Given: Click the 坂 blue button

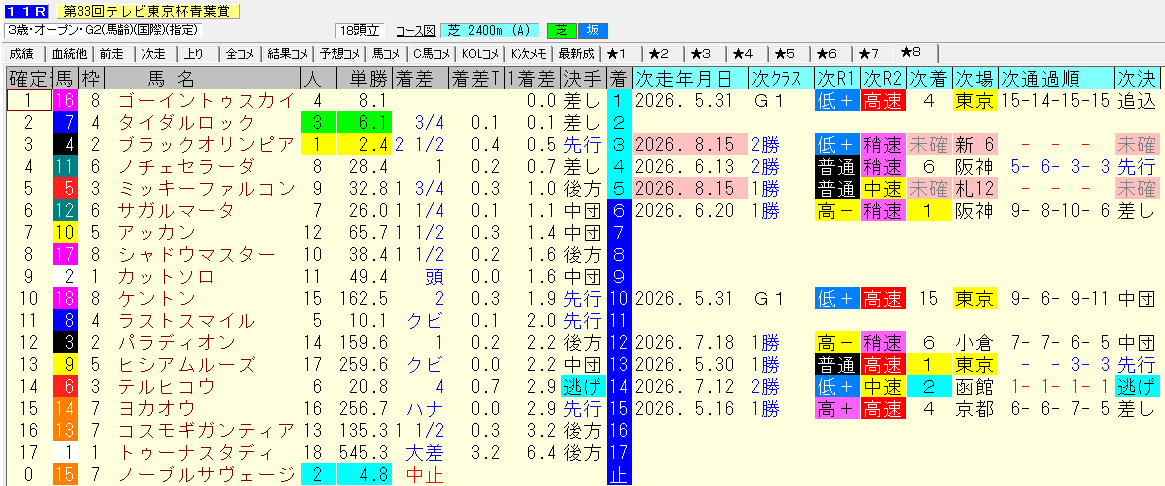Looking at the screenshot, I should (592, 30).
